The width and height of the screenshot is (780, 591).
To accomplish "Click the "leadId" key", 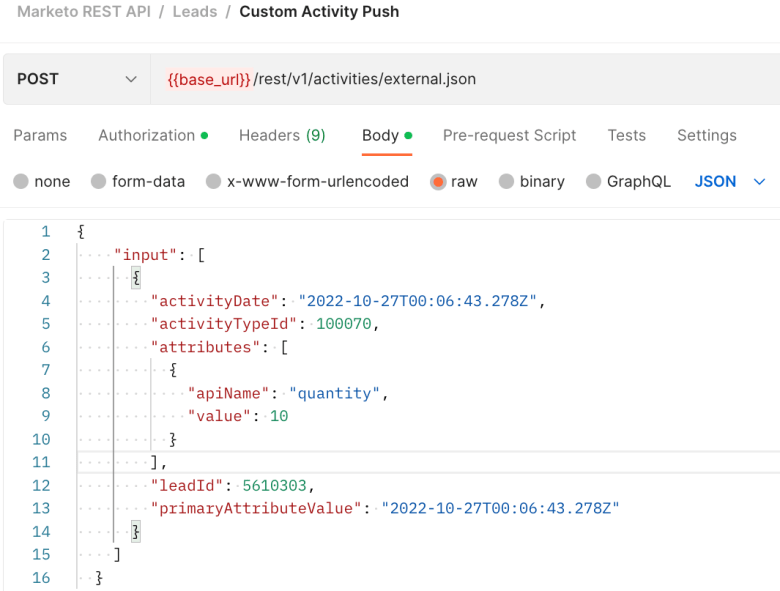I will point(187,485).
